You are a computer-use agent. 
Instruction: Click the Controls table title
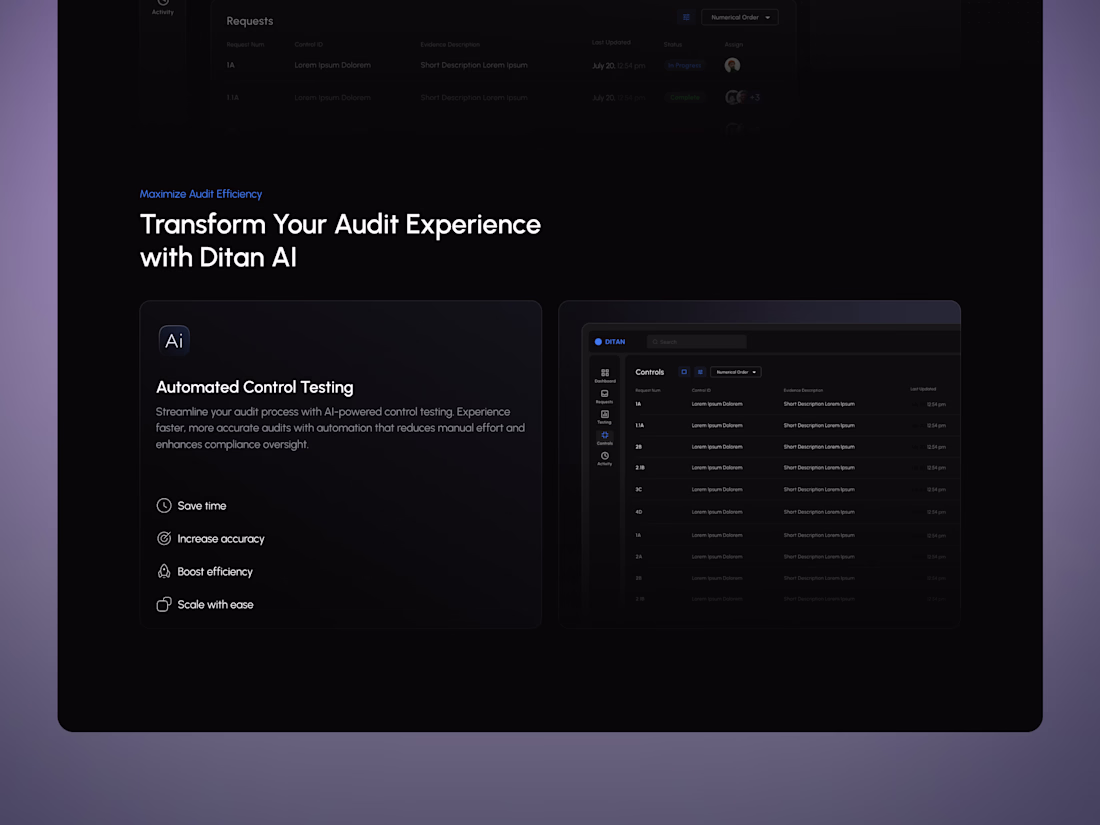tap(650, 373)
